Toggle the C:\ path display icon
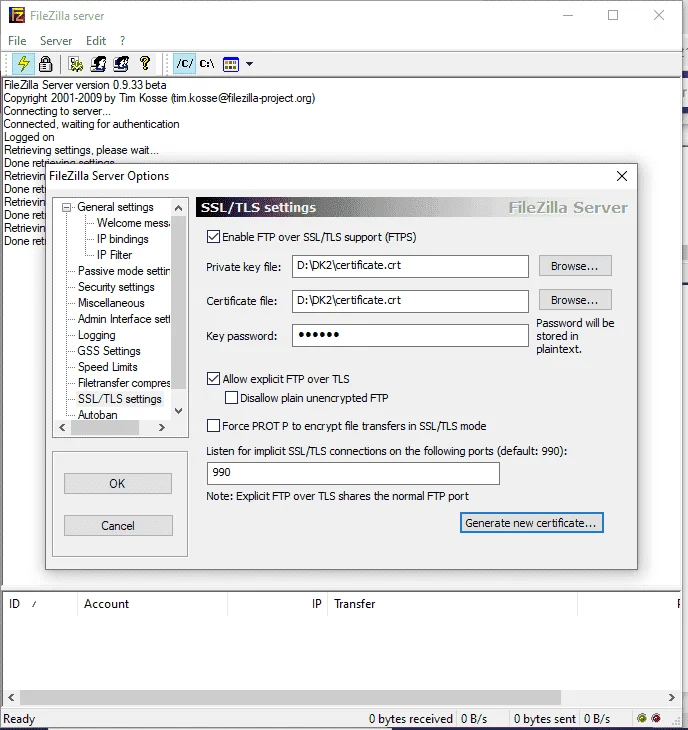Screen dimensions: 688x730 (207, 64)
